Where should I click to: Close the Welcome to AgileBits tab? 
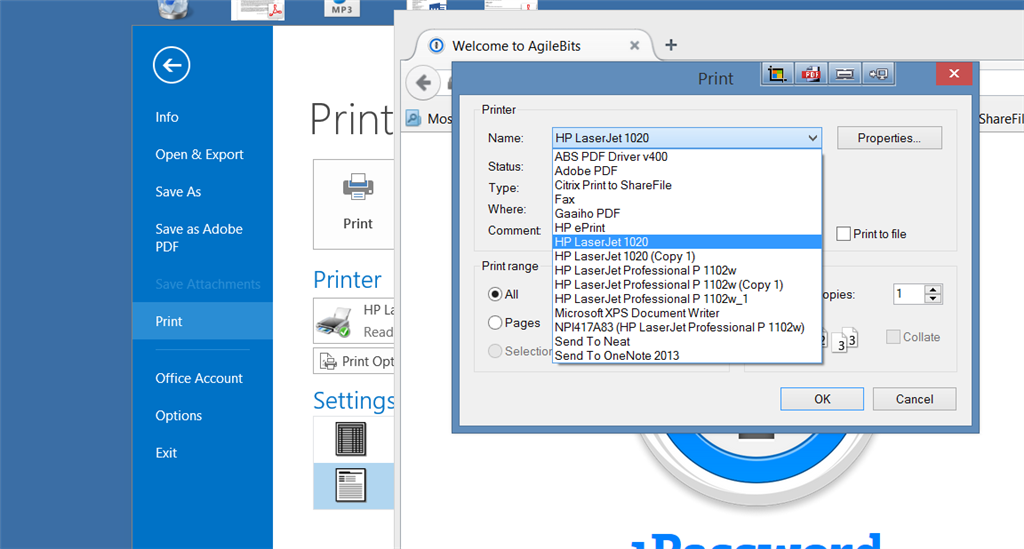point(634,46)
